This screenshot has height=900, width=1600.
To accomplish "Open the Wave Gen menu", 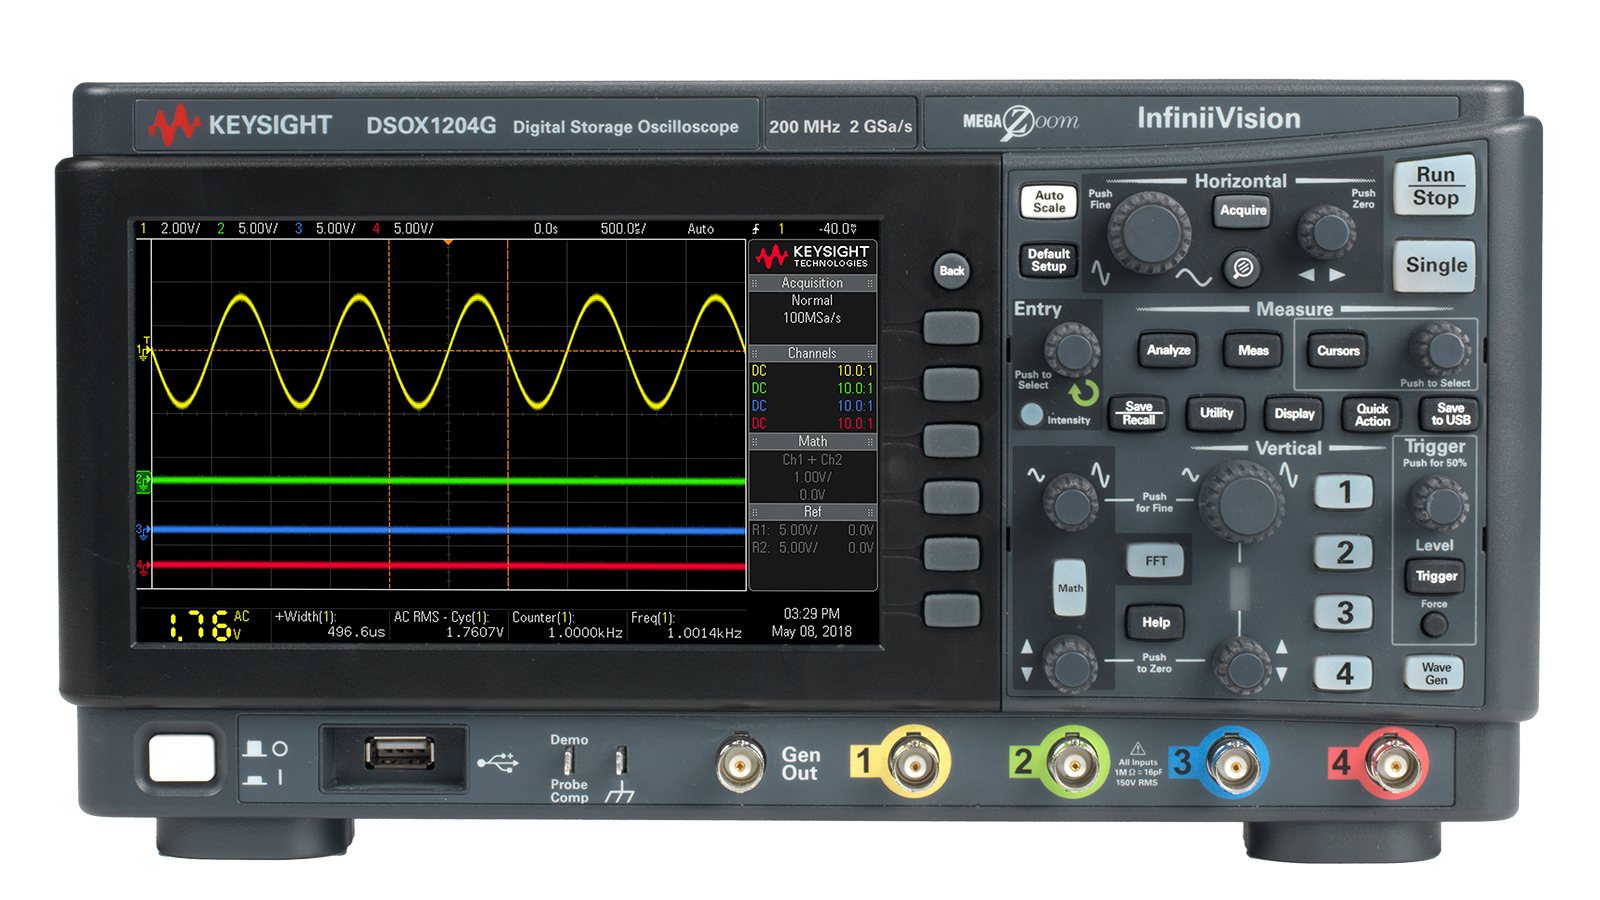I will (x=1434, y=674).
